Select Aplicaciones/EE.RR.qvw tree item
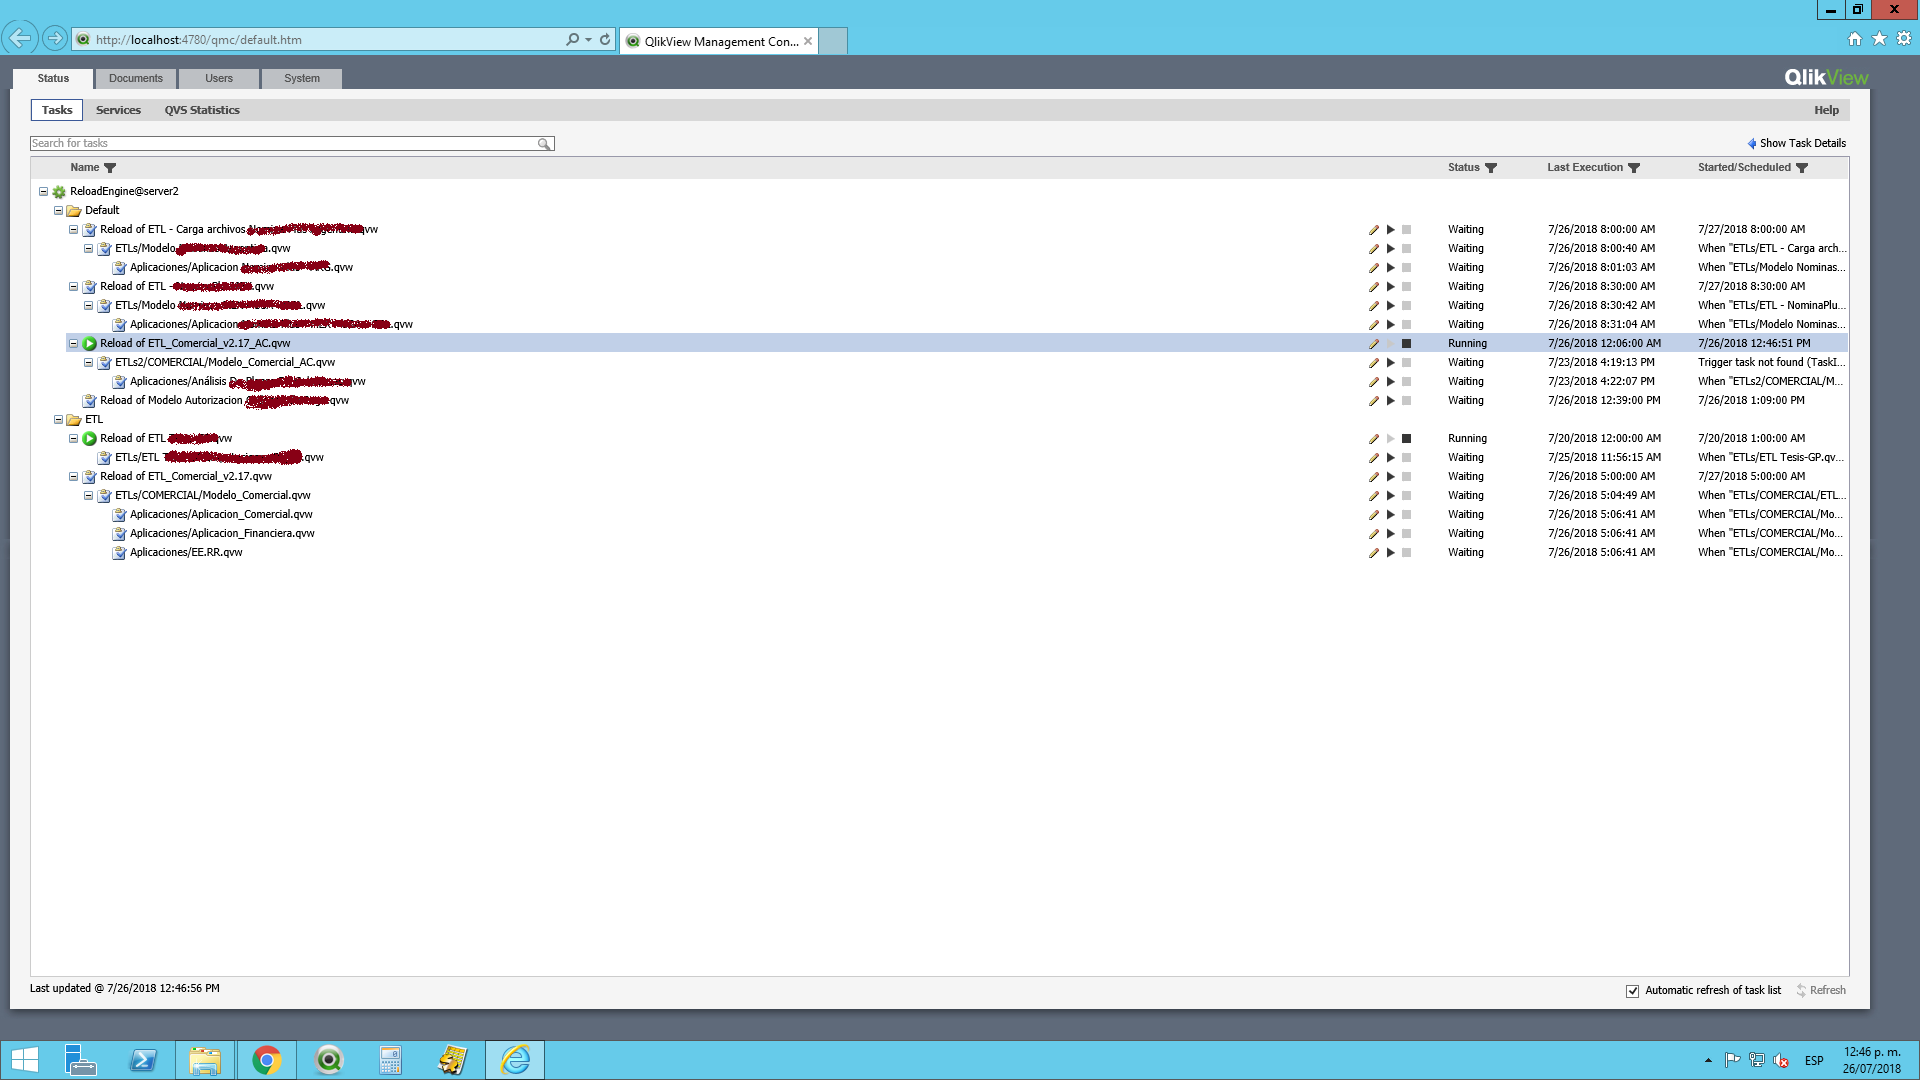Screen dimensions: 1920x1080 point(186,553)
